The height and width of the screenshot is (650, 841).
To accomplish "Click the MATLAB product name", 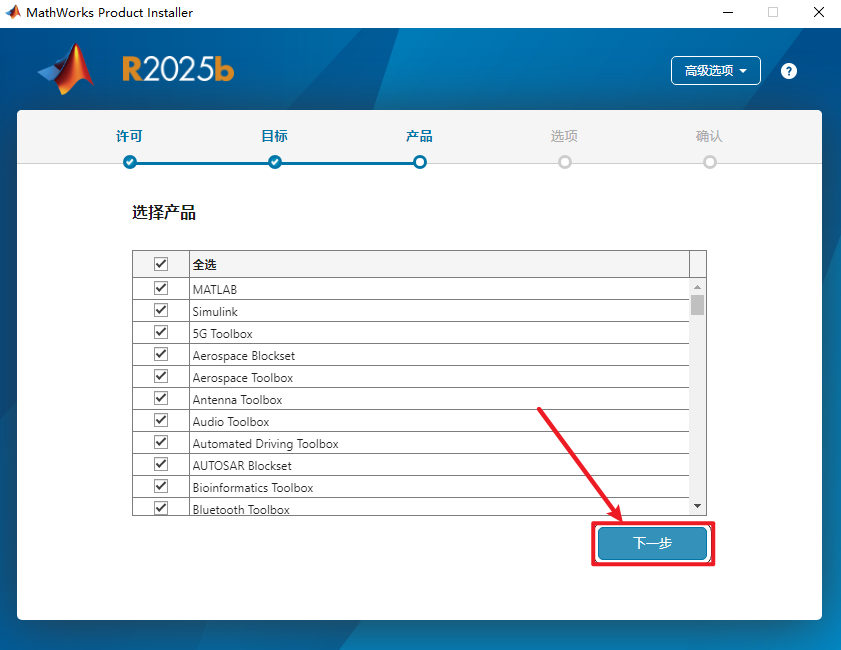I will [215, 290].
